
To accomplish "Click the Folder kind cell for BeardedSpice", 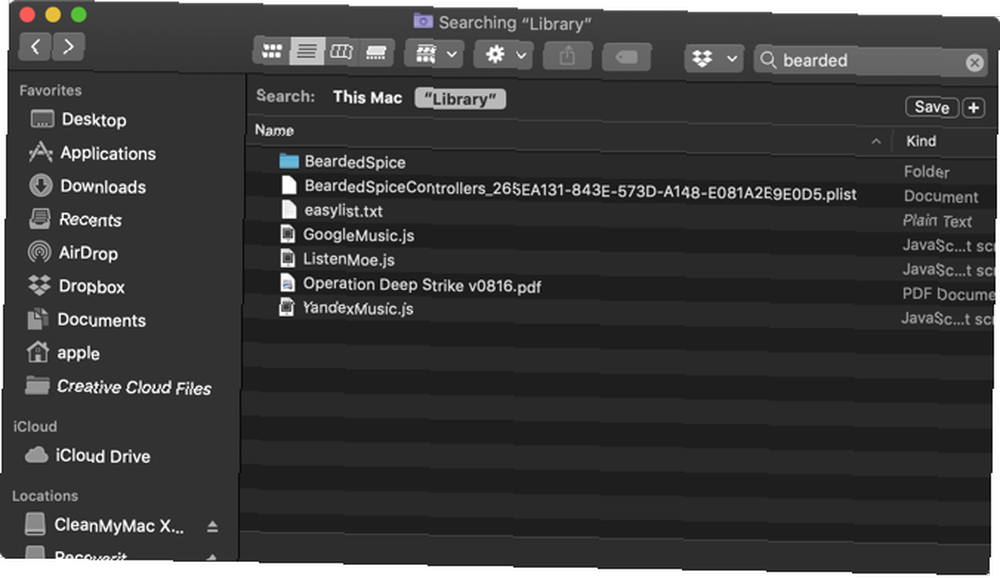I will coord(927,172).
